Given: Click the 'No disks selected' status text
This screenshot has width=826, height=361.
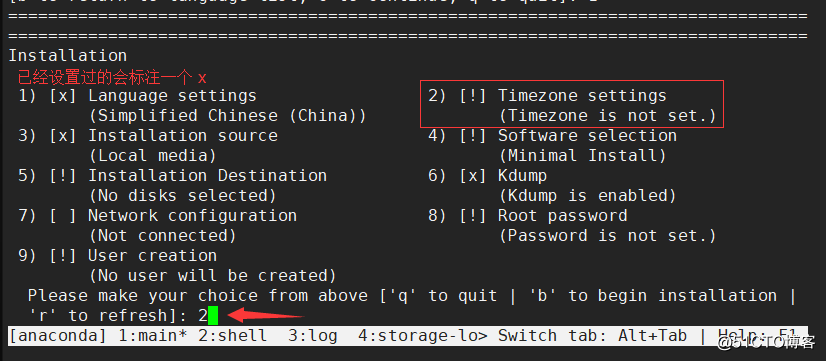Looking at the screenshot, I should (182, 196).
